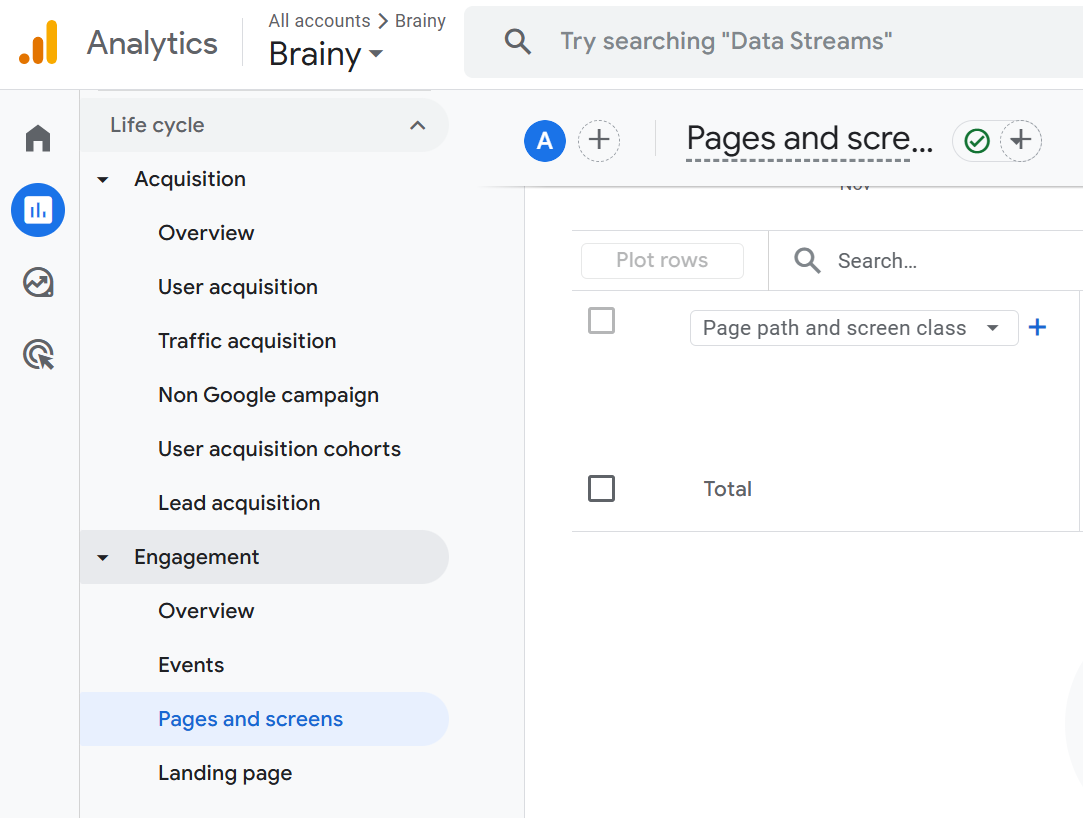
Task: Click the blue A comparison avatar chip
Action: (545, 140)
